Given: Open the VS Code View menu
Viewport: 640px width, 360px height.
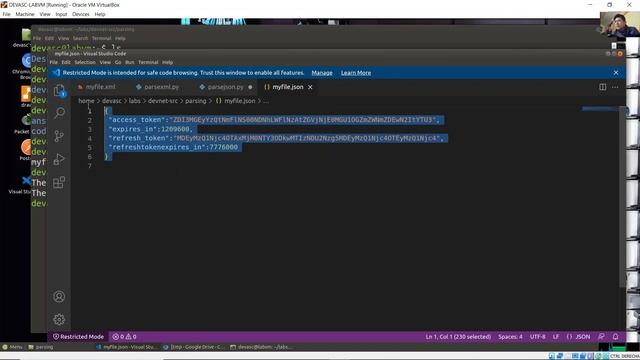Looking at the screenshot, I should click(105, 62).
